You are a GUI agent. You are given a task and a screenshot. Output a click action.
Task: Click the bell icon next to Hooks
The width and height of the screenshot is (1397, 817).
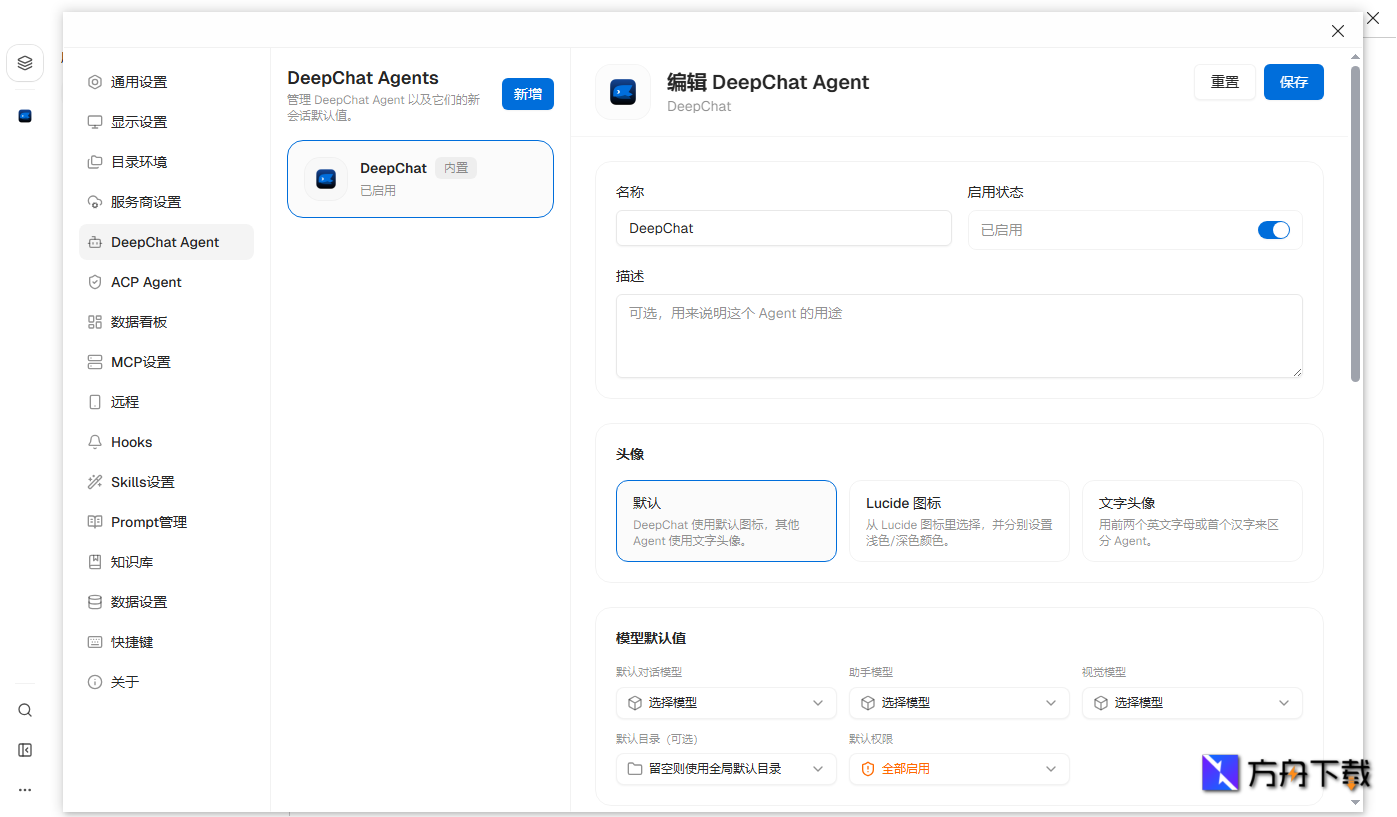click(x=94, y=441)
